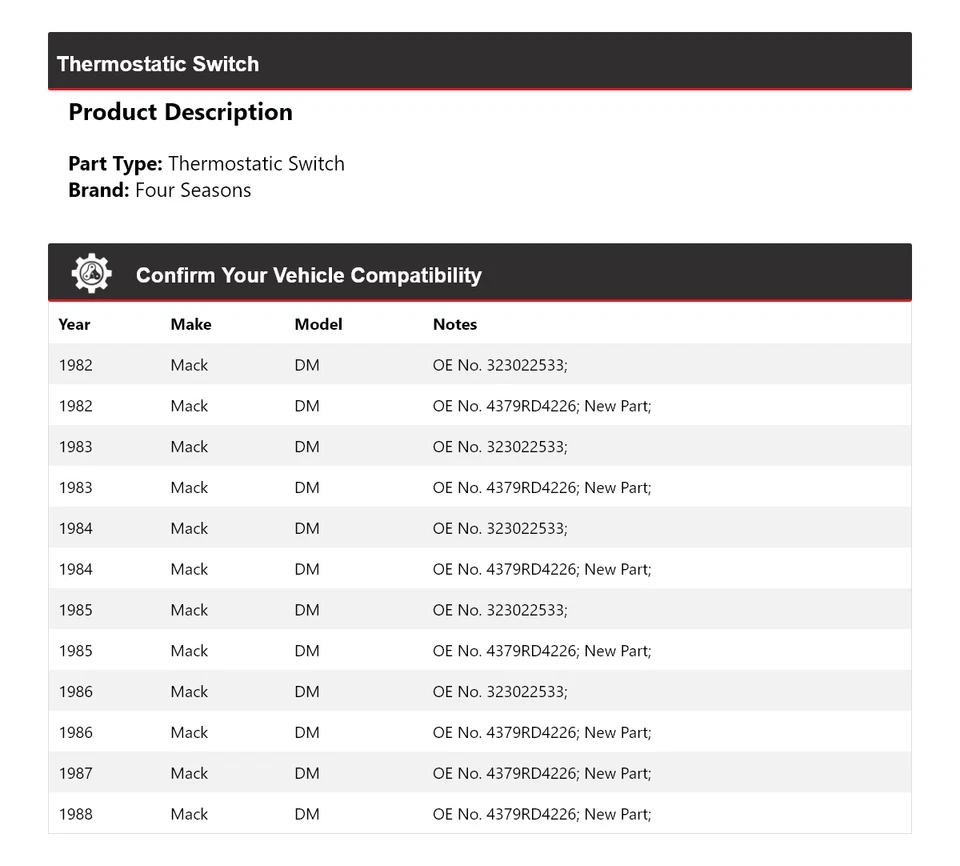Viewport: 960px width, 866px height.
Task: Click the gear icon beside Confirm Your Vehicle Compatibility
Action: (x=91, y=273)
